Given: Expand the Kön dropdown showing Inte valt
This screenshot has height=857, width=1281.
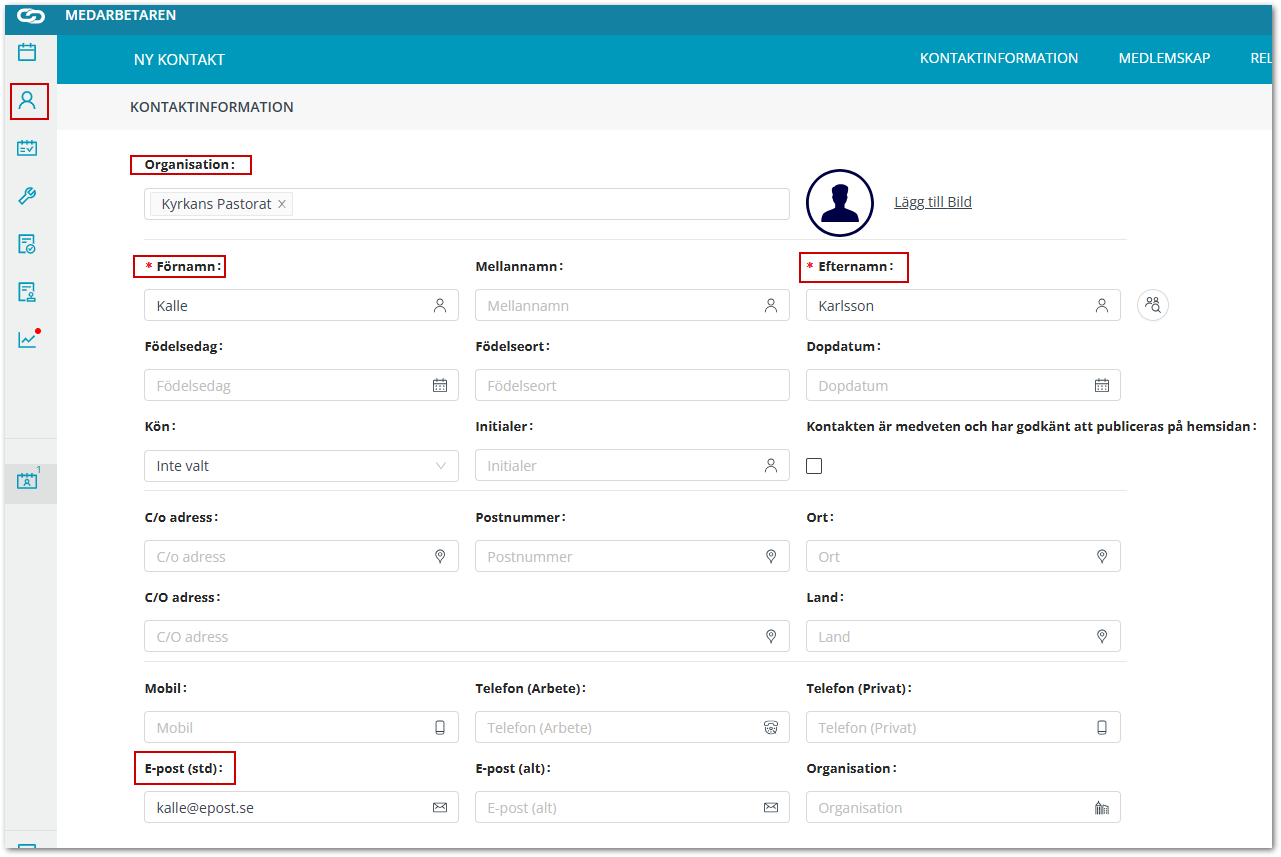Looking at the screenshot, I should (301, 466).
